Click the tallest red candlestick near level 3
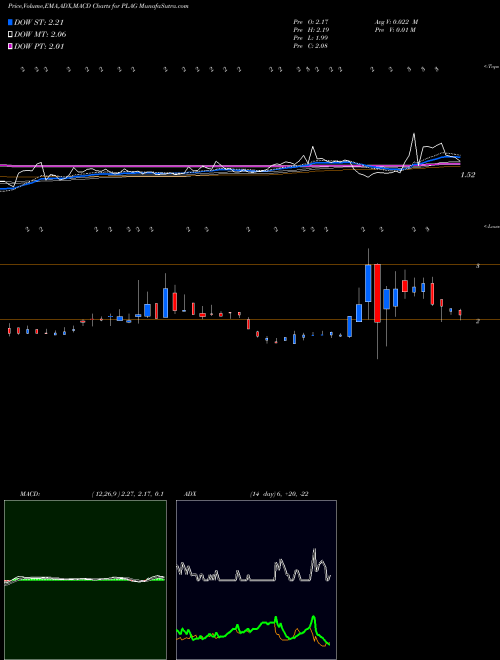500x660 pixels. (x=378, y=293)
